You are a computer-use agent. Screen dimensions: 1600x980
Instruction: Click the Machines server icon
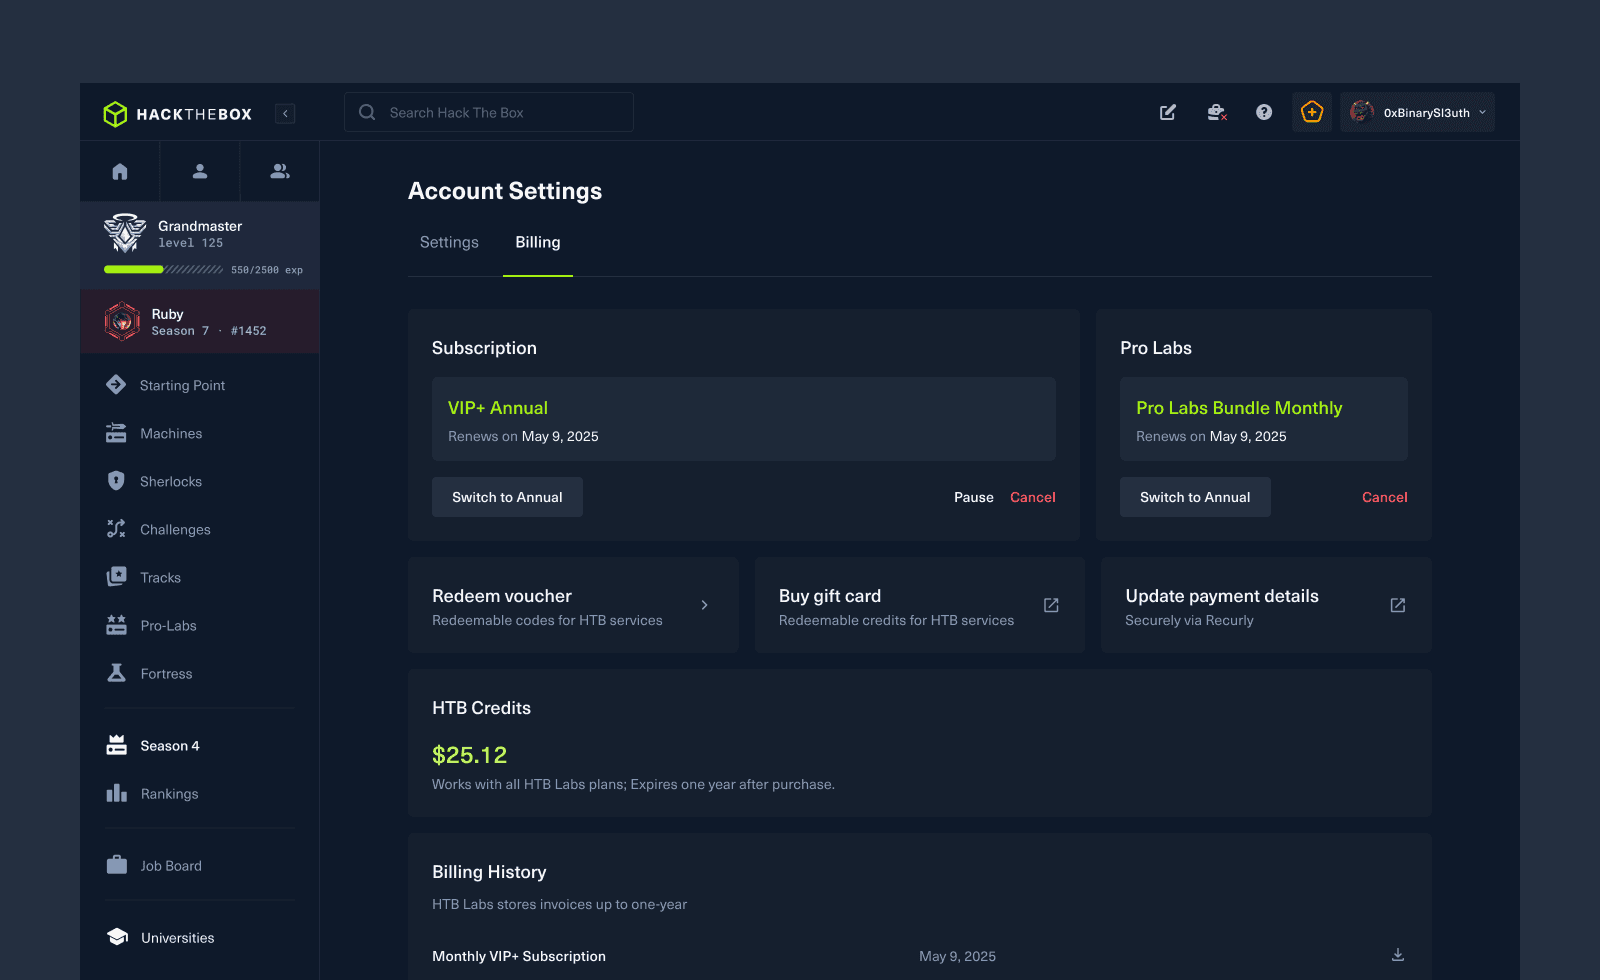pyautogui.click(x=116, y=433)
